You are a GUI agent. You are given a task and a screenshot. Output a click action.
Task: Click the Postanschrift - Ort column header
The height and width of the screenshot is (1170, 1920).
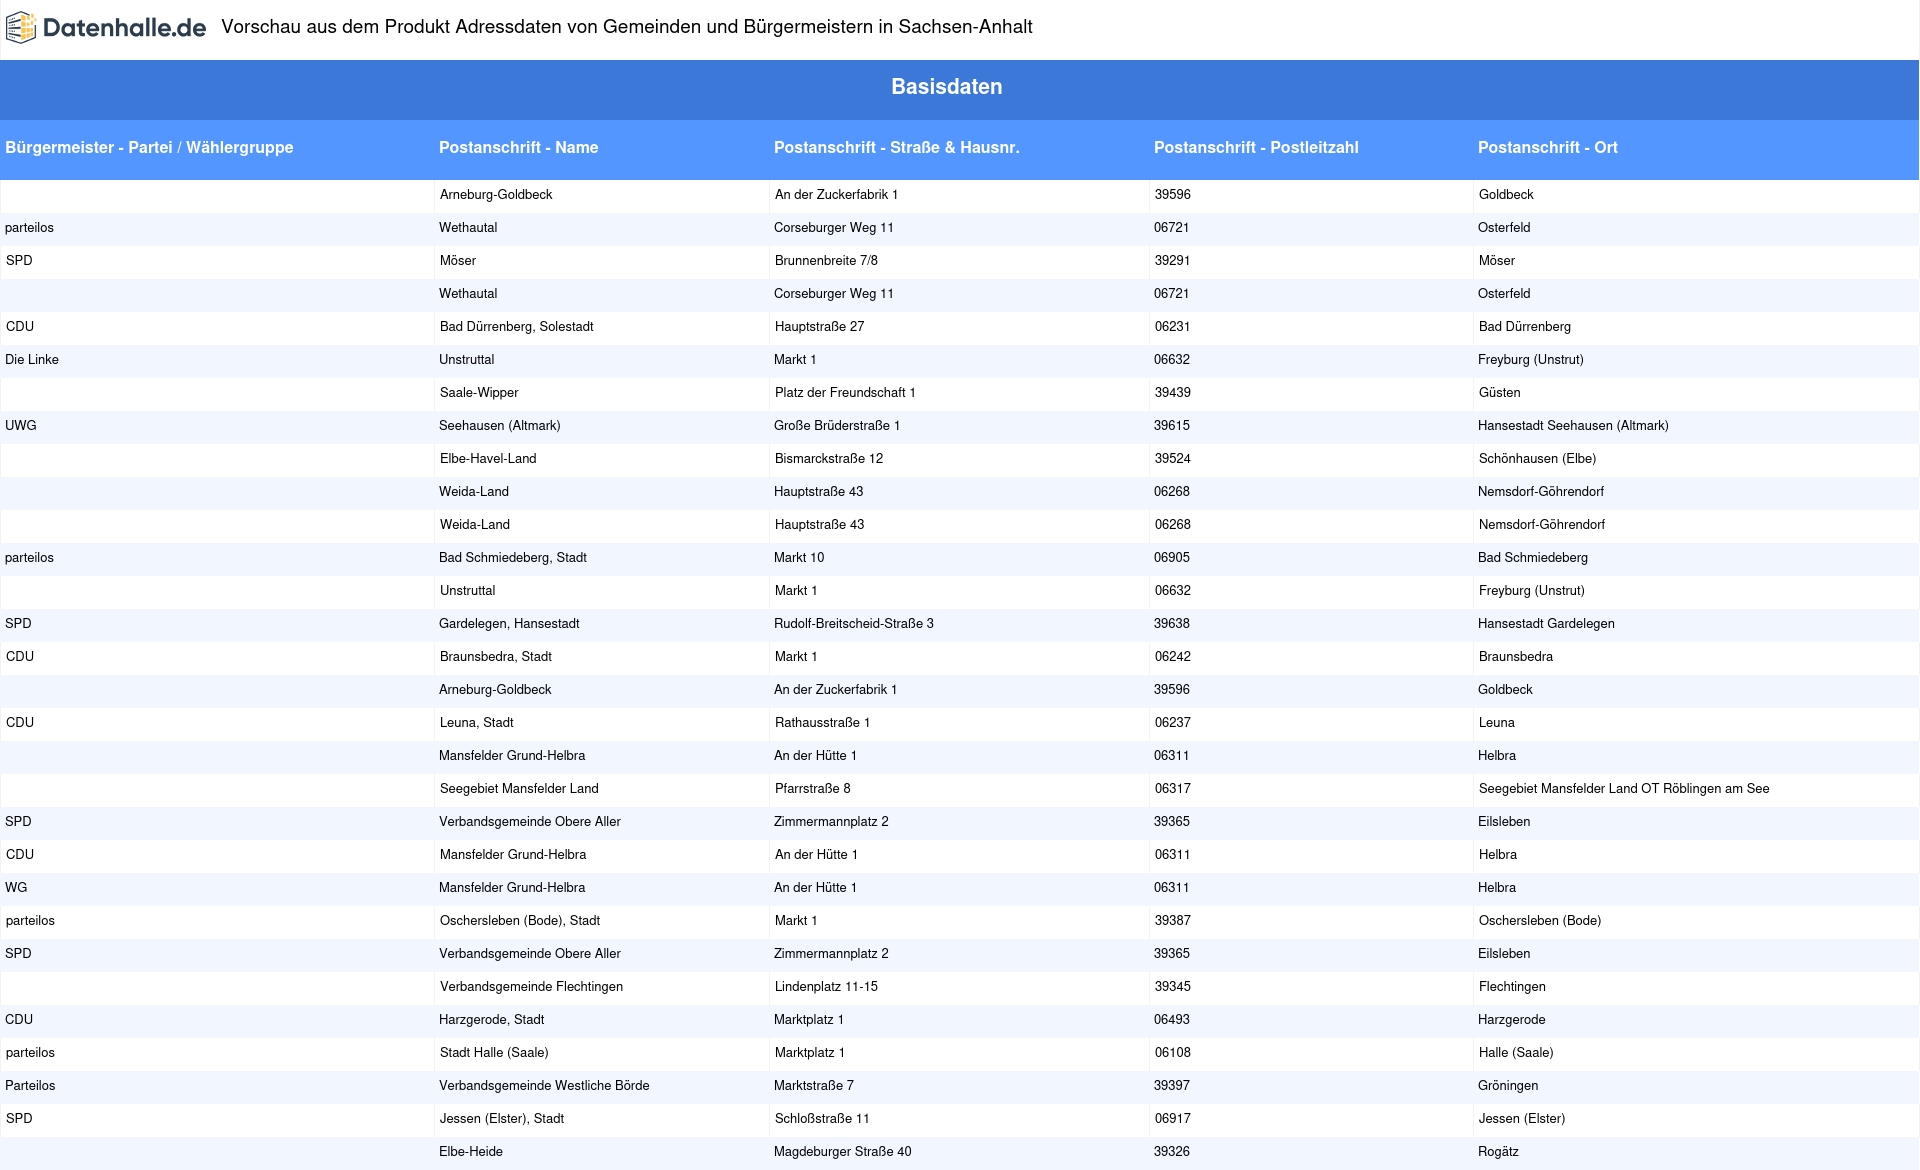[x=1547, y=147]
